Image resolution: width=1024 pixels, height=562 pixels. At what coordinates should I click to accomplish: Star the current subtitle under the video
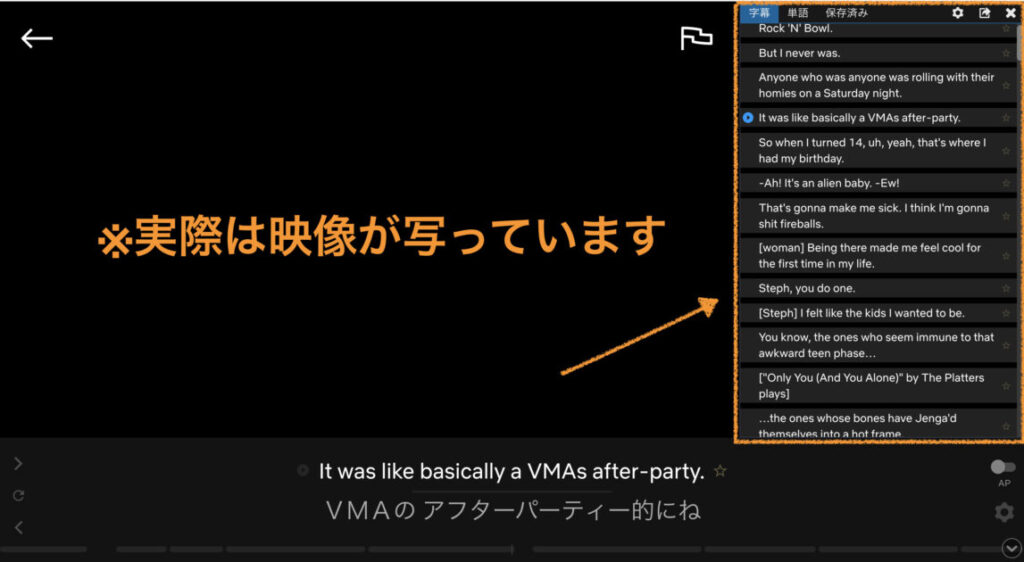pyautogui.click(x=720, y=471)
